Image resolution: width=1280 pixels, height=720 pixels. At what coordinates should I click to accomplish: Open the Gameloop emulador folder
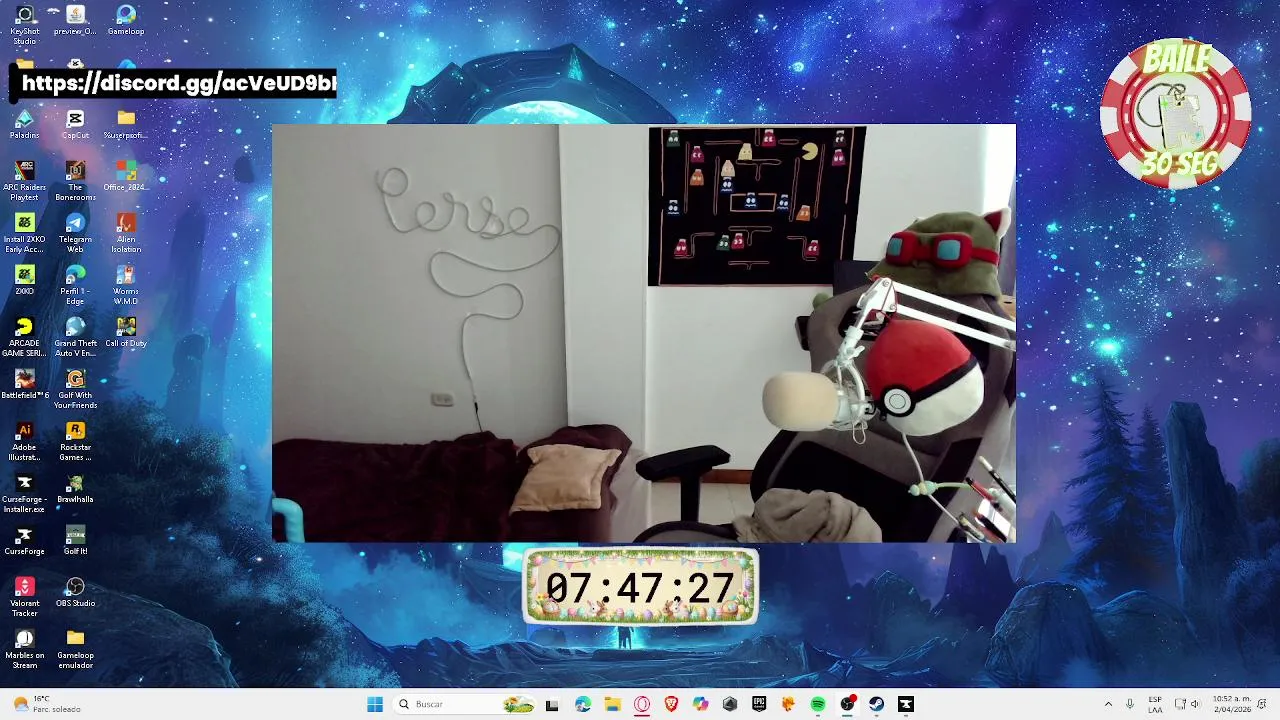[x=75, y=649]
